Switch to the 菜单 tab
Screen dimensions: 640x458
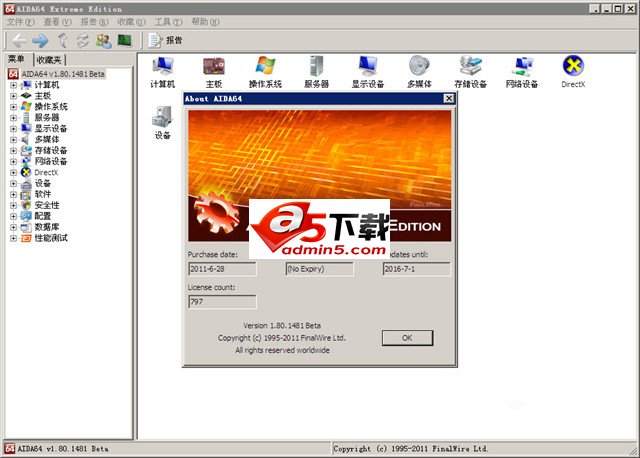click(x=17, y=59)
